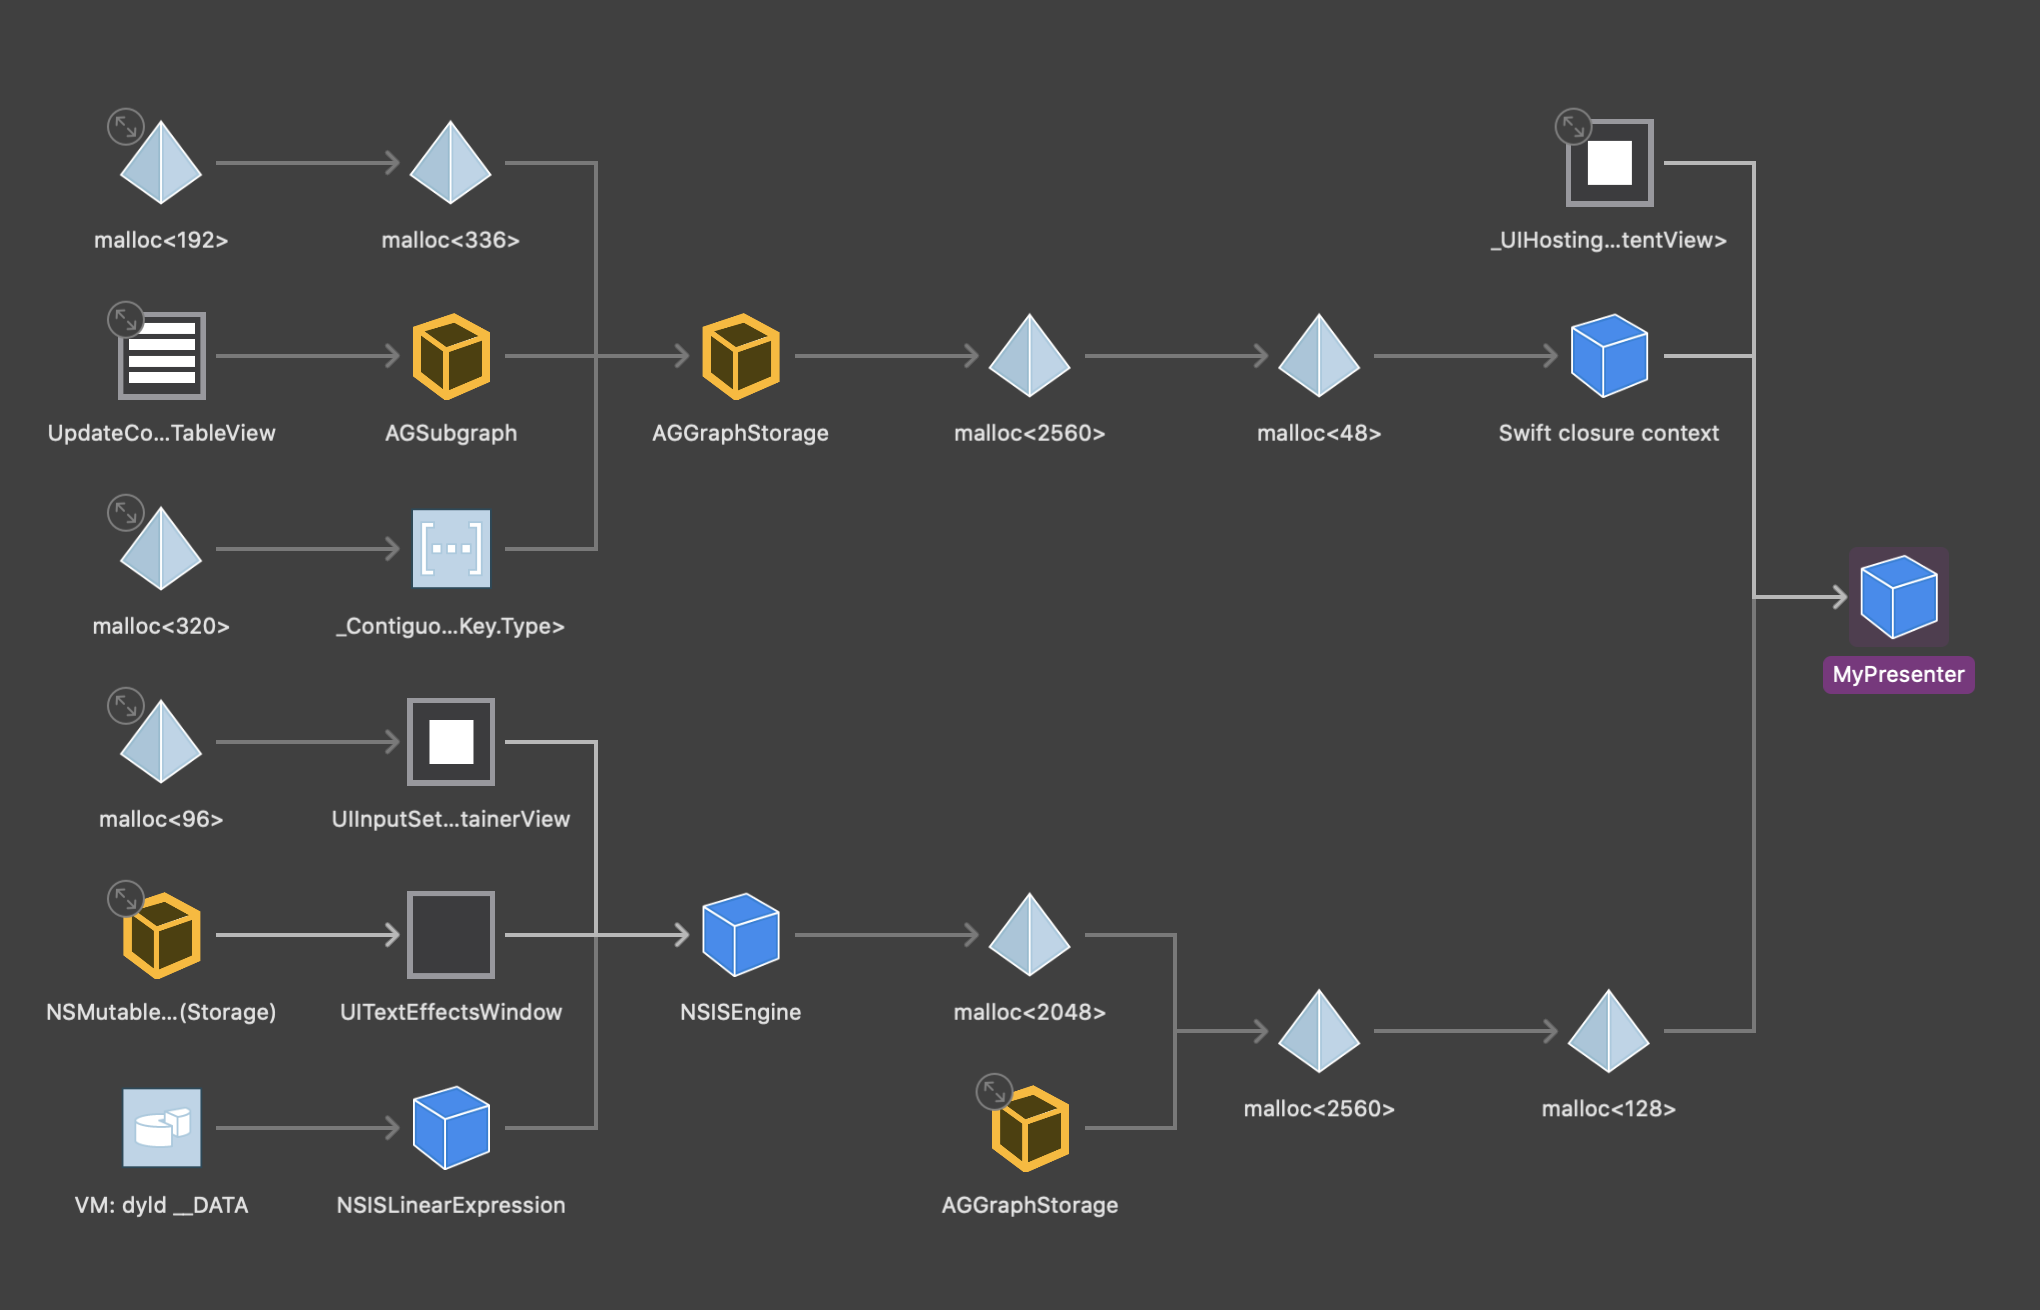The width and height of the screenshot is (2040, 1310).
Task: Click the _UIHosting...tentView> view node
Action: click(1609, 162)
